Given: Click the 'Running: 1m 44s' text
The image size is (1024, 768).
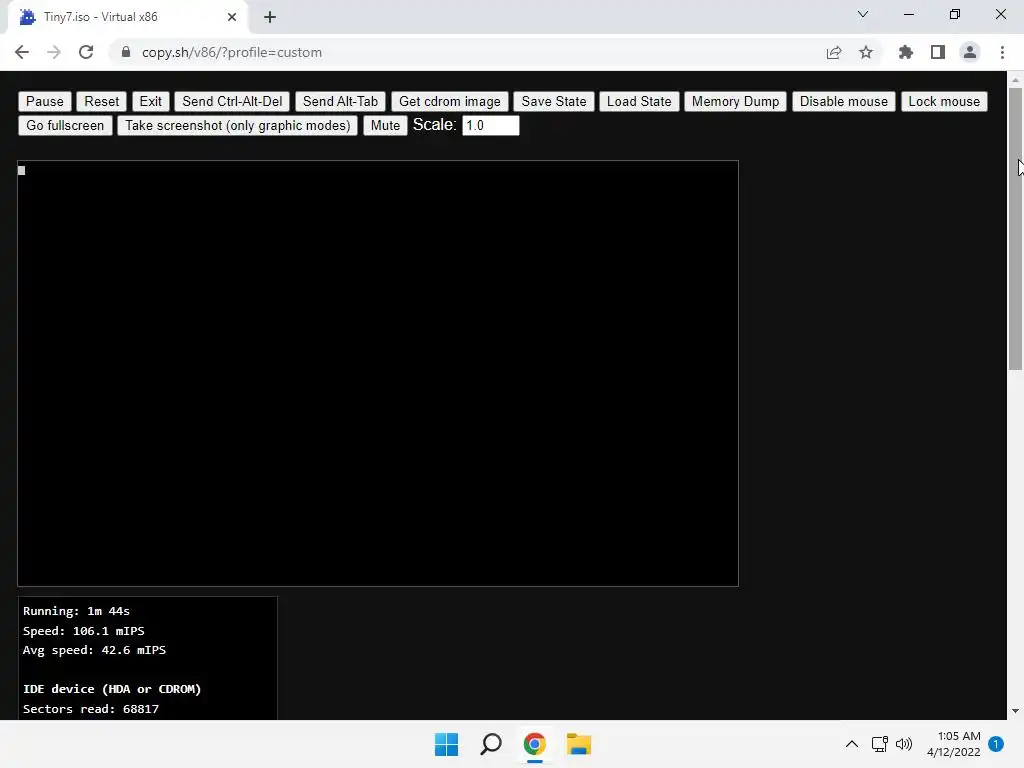Looking at the screenshot, I should point(76,611).
